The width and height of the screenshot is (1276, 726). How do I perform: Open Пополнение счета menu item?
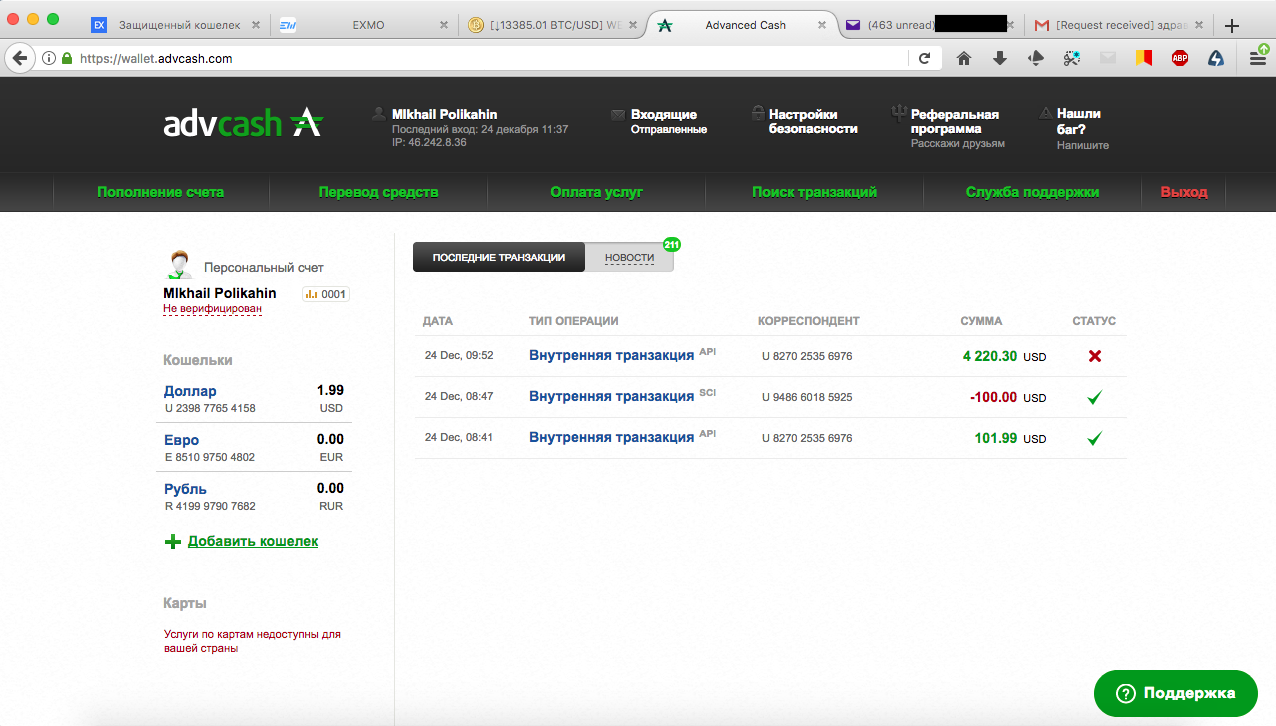[x=160, y=192]
